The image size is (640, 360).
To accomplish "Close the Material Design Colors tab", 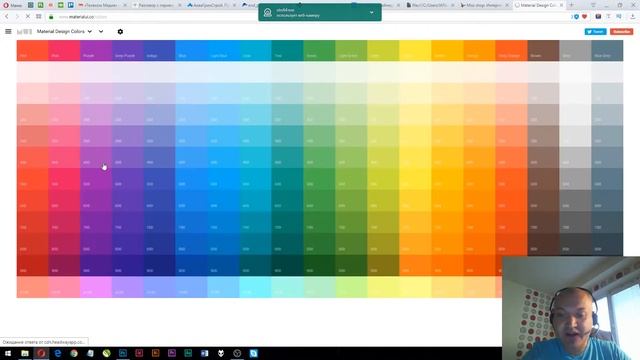I will point(561,5).
